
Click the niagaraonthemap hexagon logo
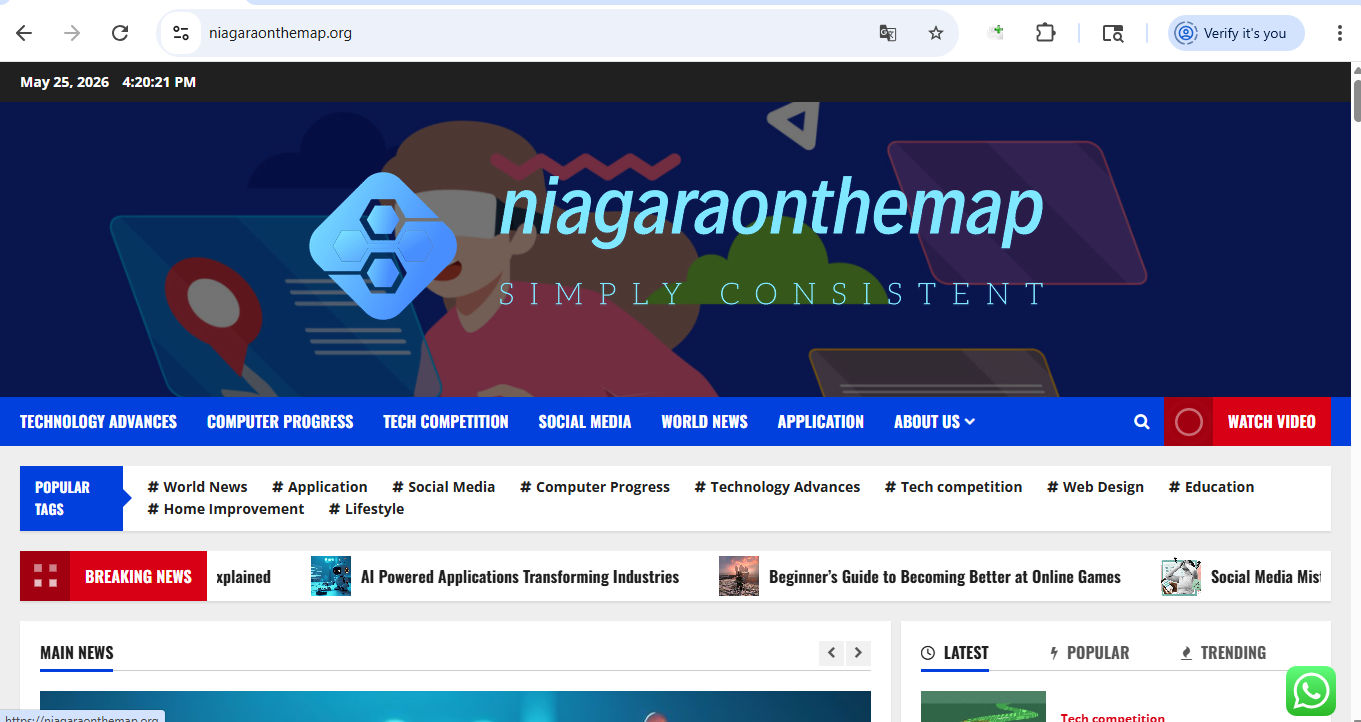tap(383, 245)
